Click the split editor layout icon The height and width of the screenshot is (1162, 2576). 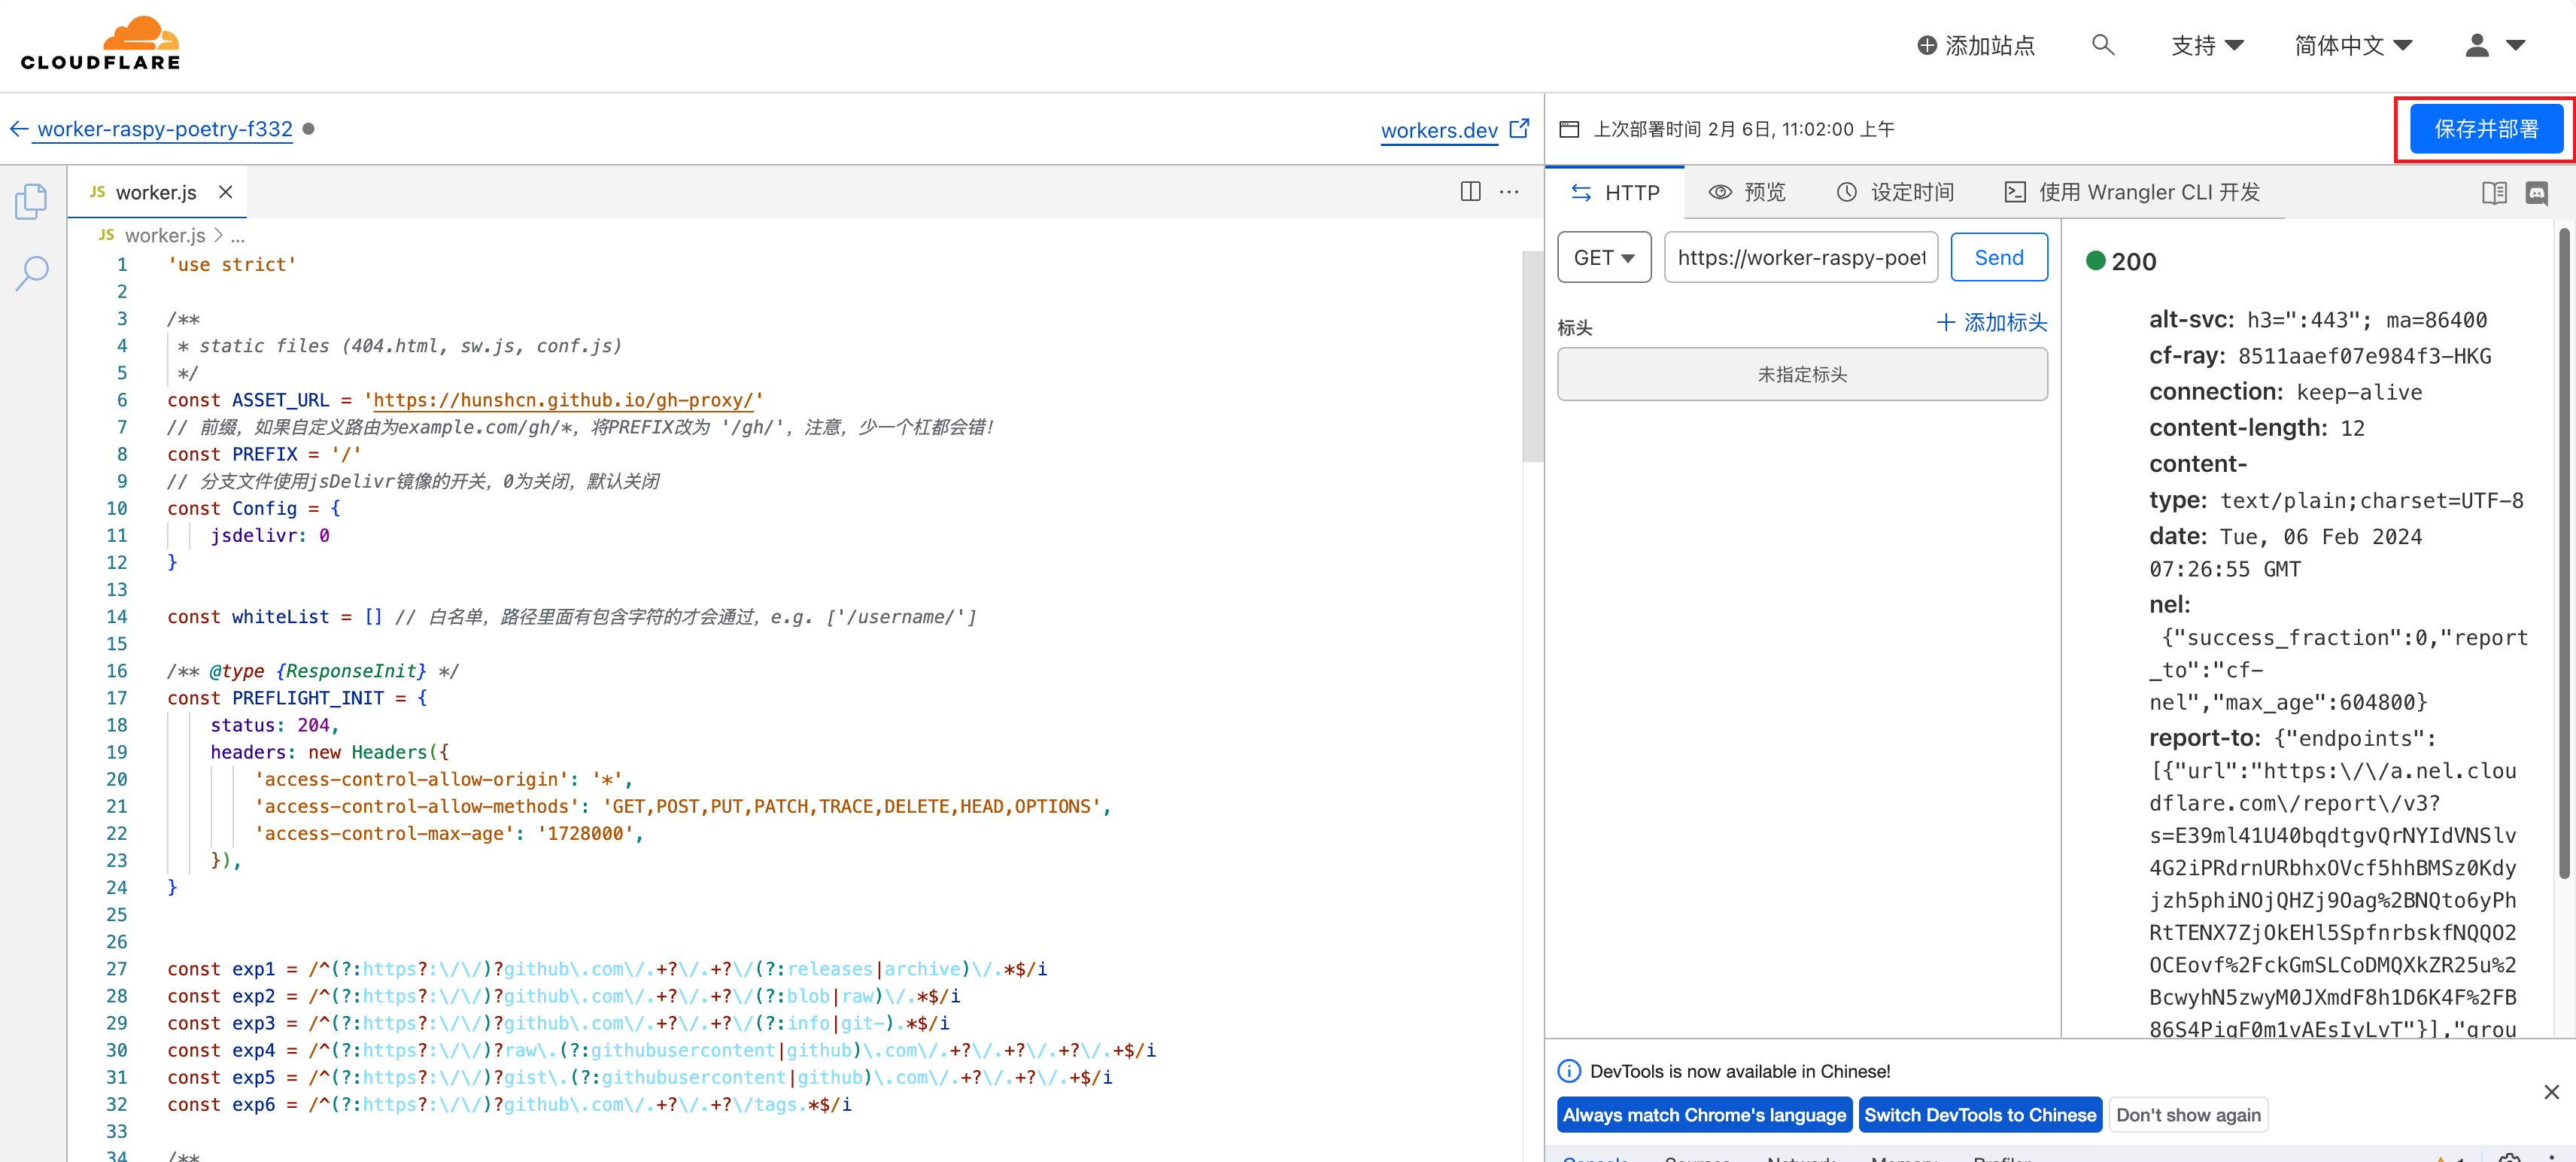1469,192
